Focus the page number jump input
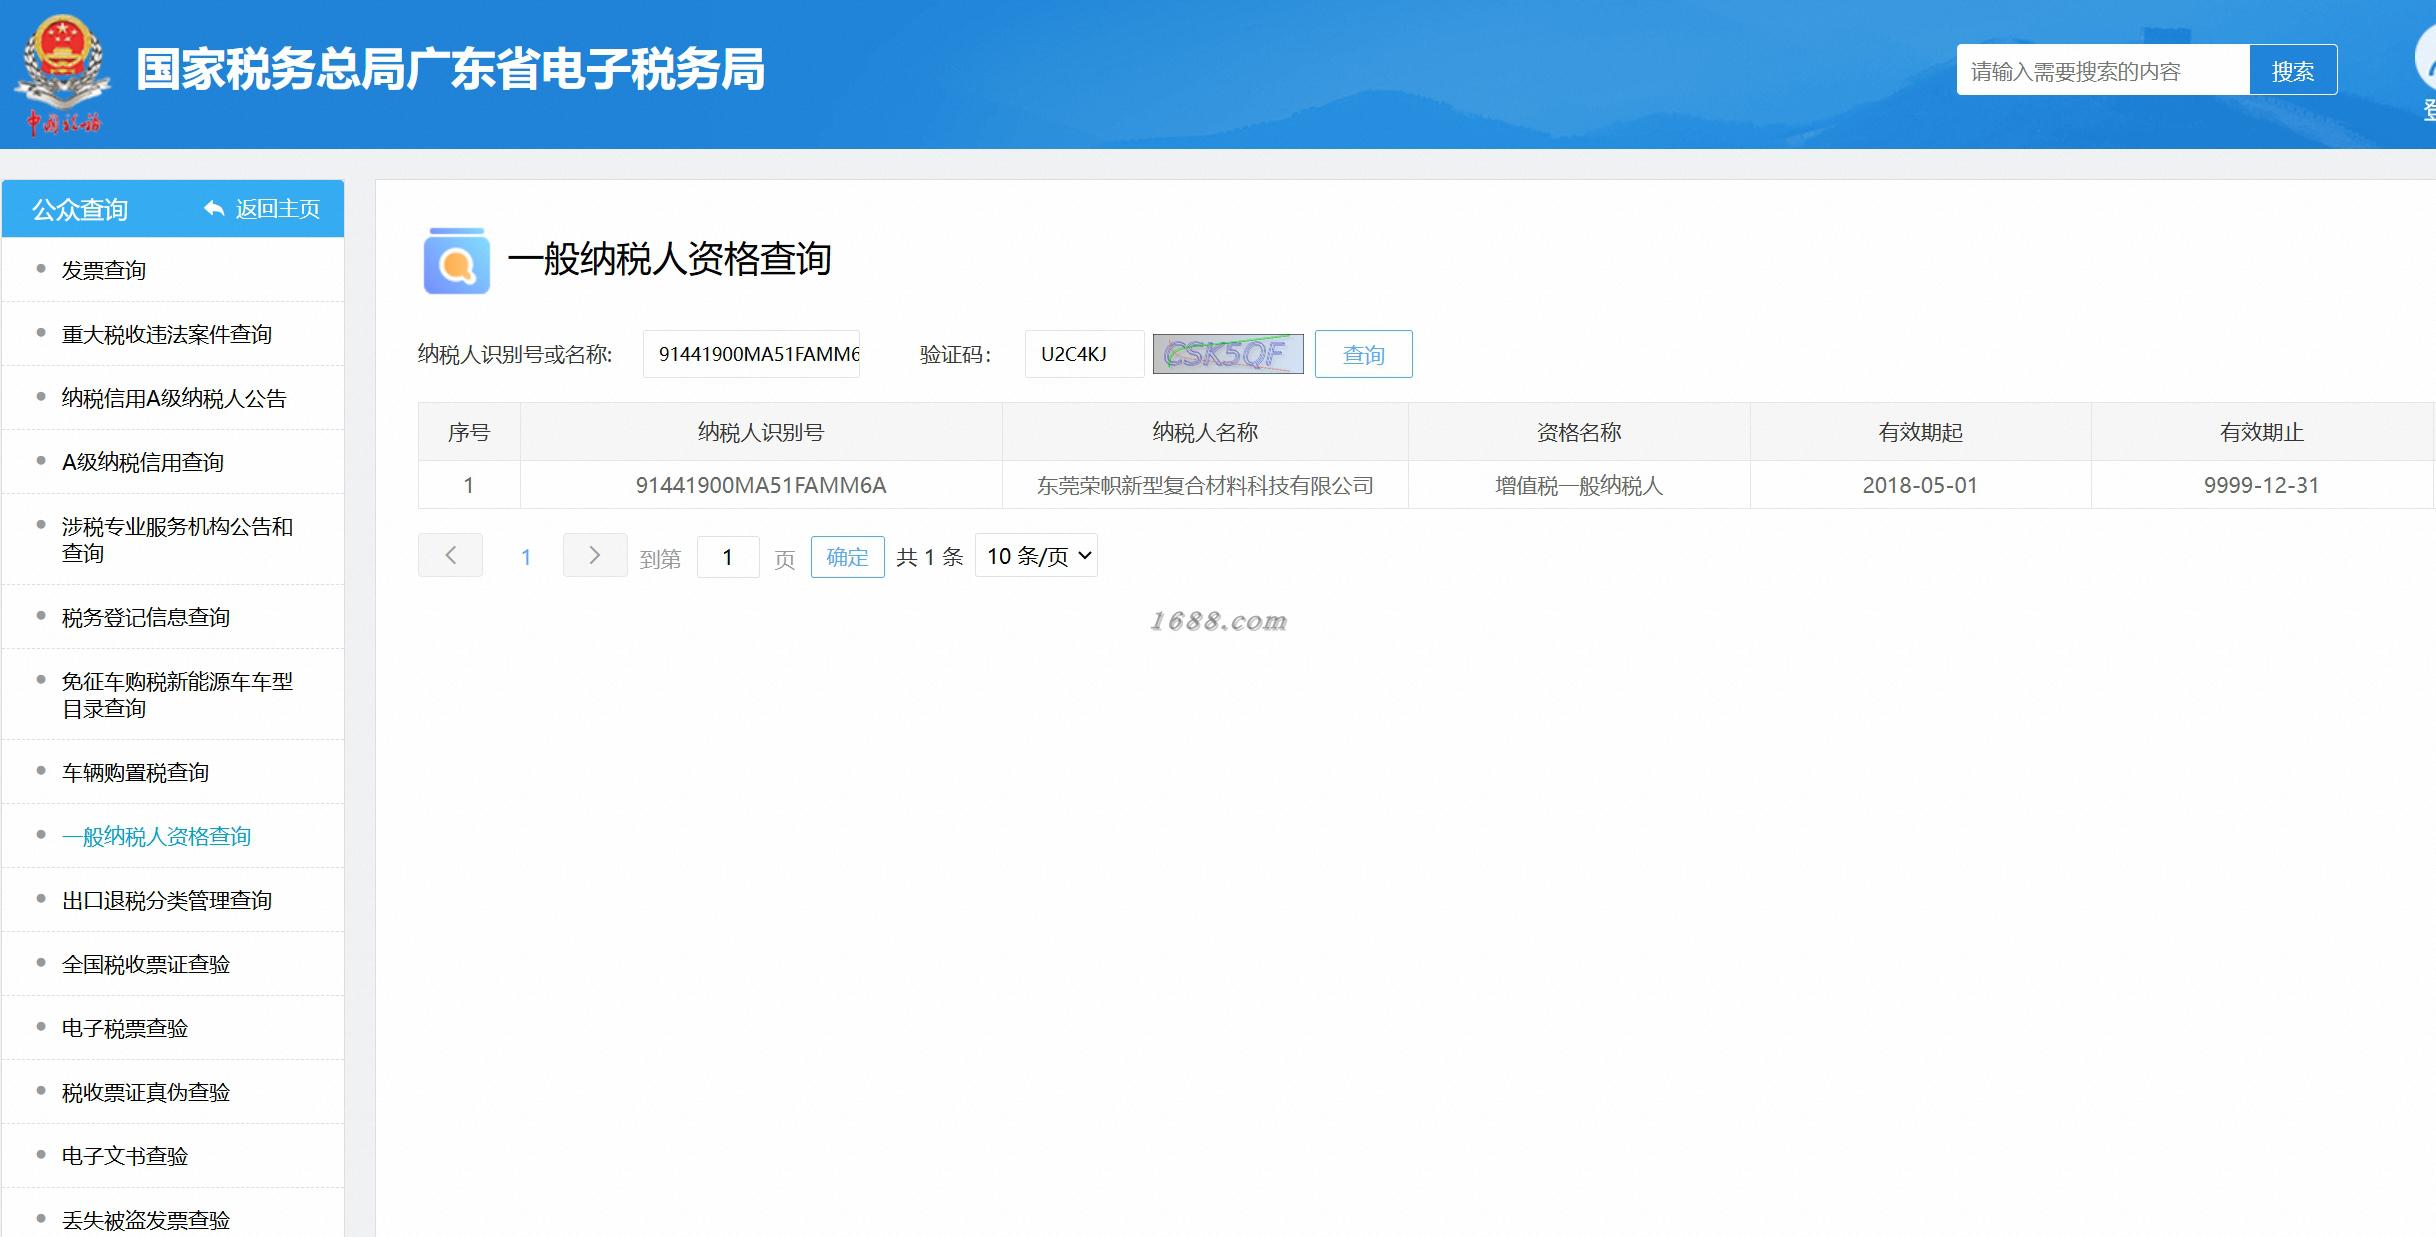Screen dimensions: 2436x1237 pyautogui.click(x=728, y=556)
